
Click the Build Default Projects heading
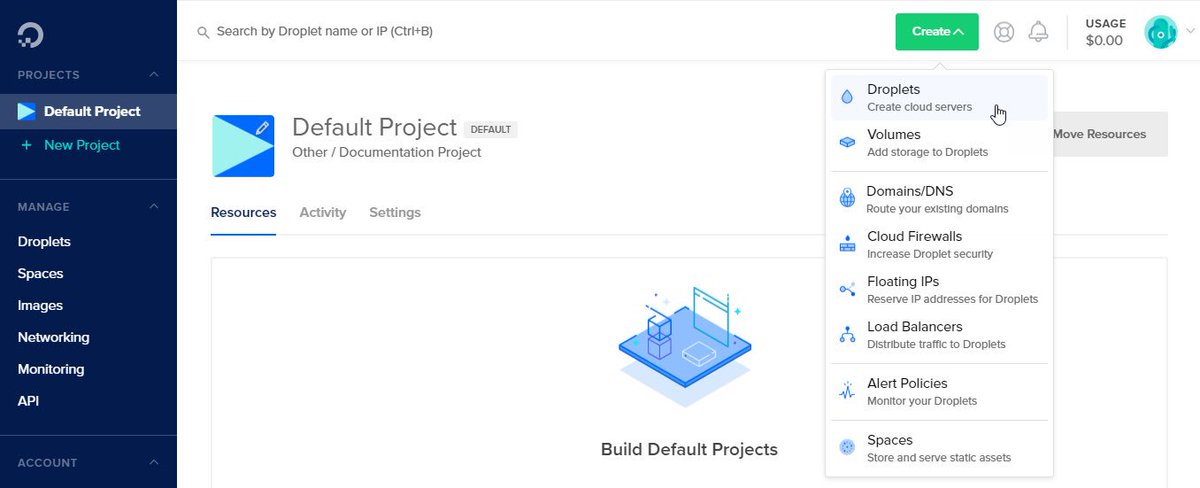[689, 449]
